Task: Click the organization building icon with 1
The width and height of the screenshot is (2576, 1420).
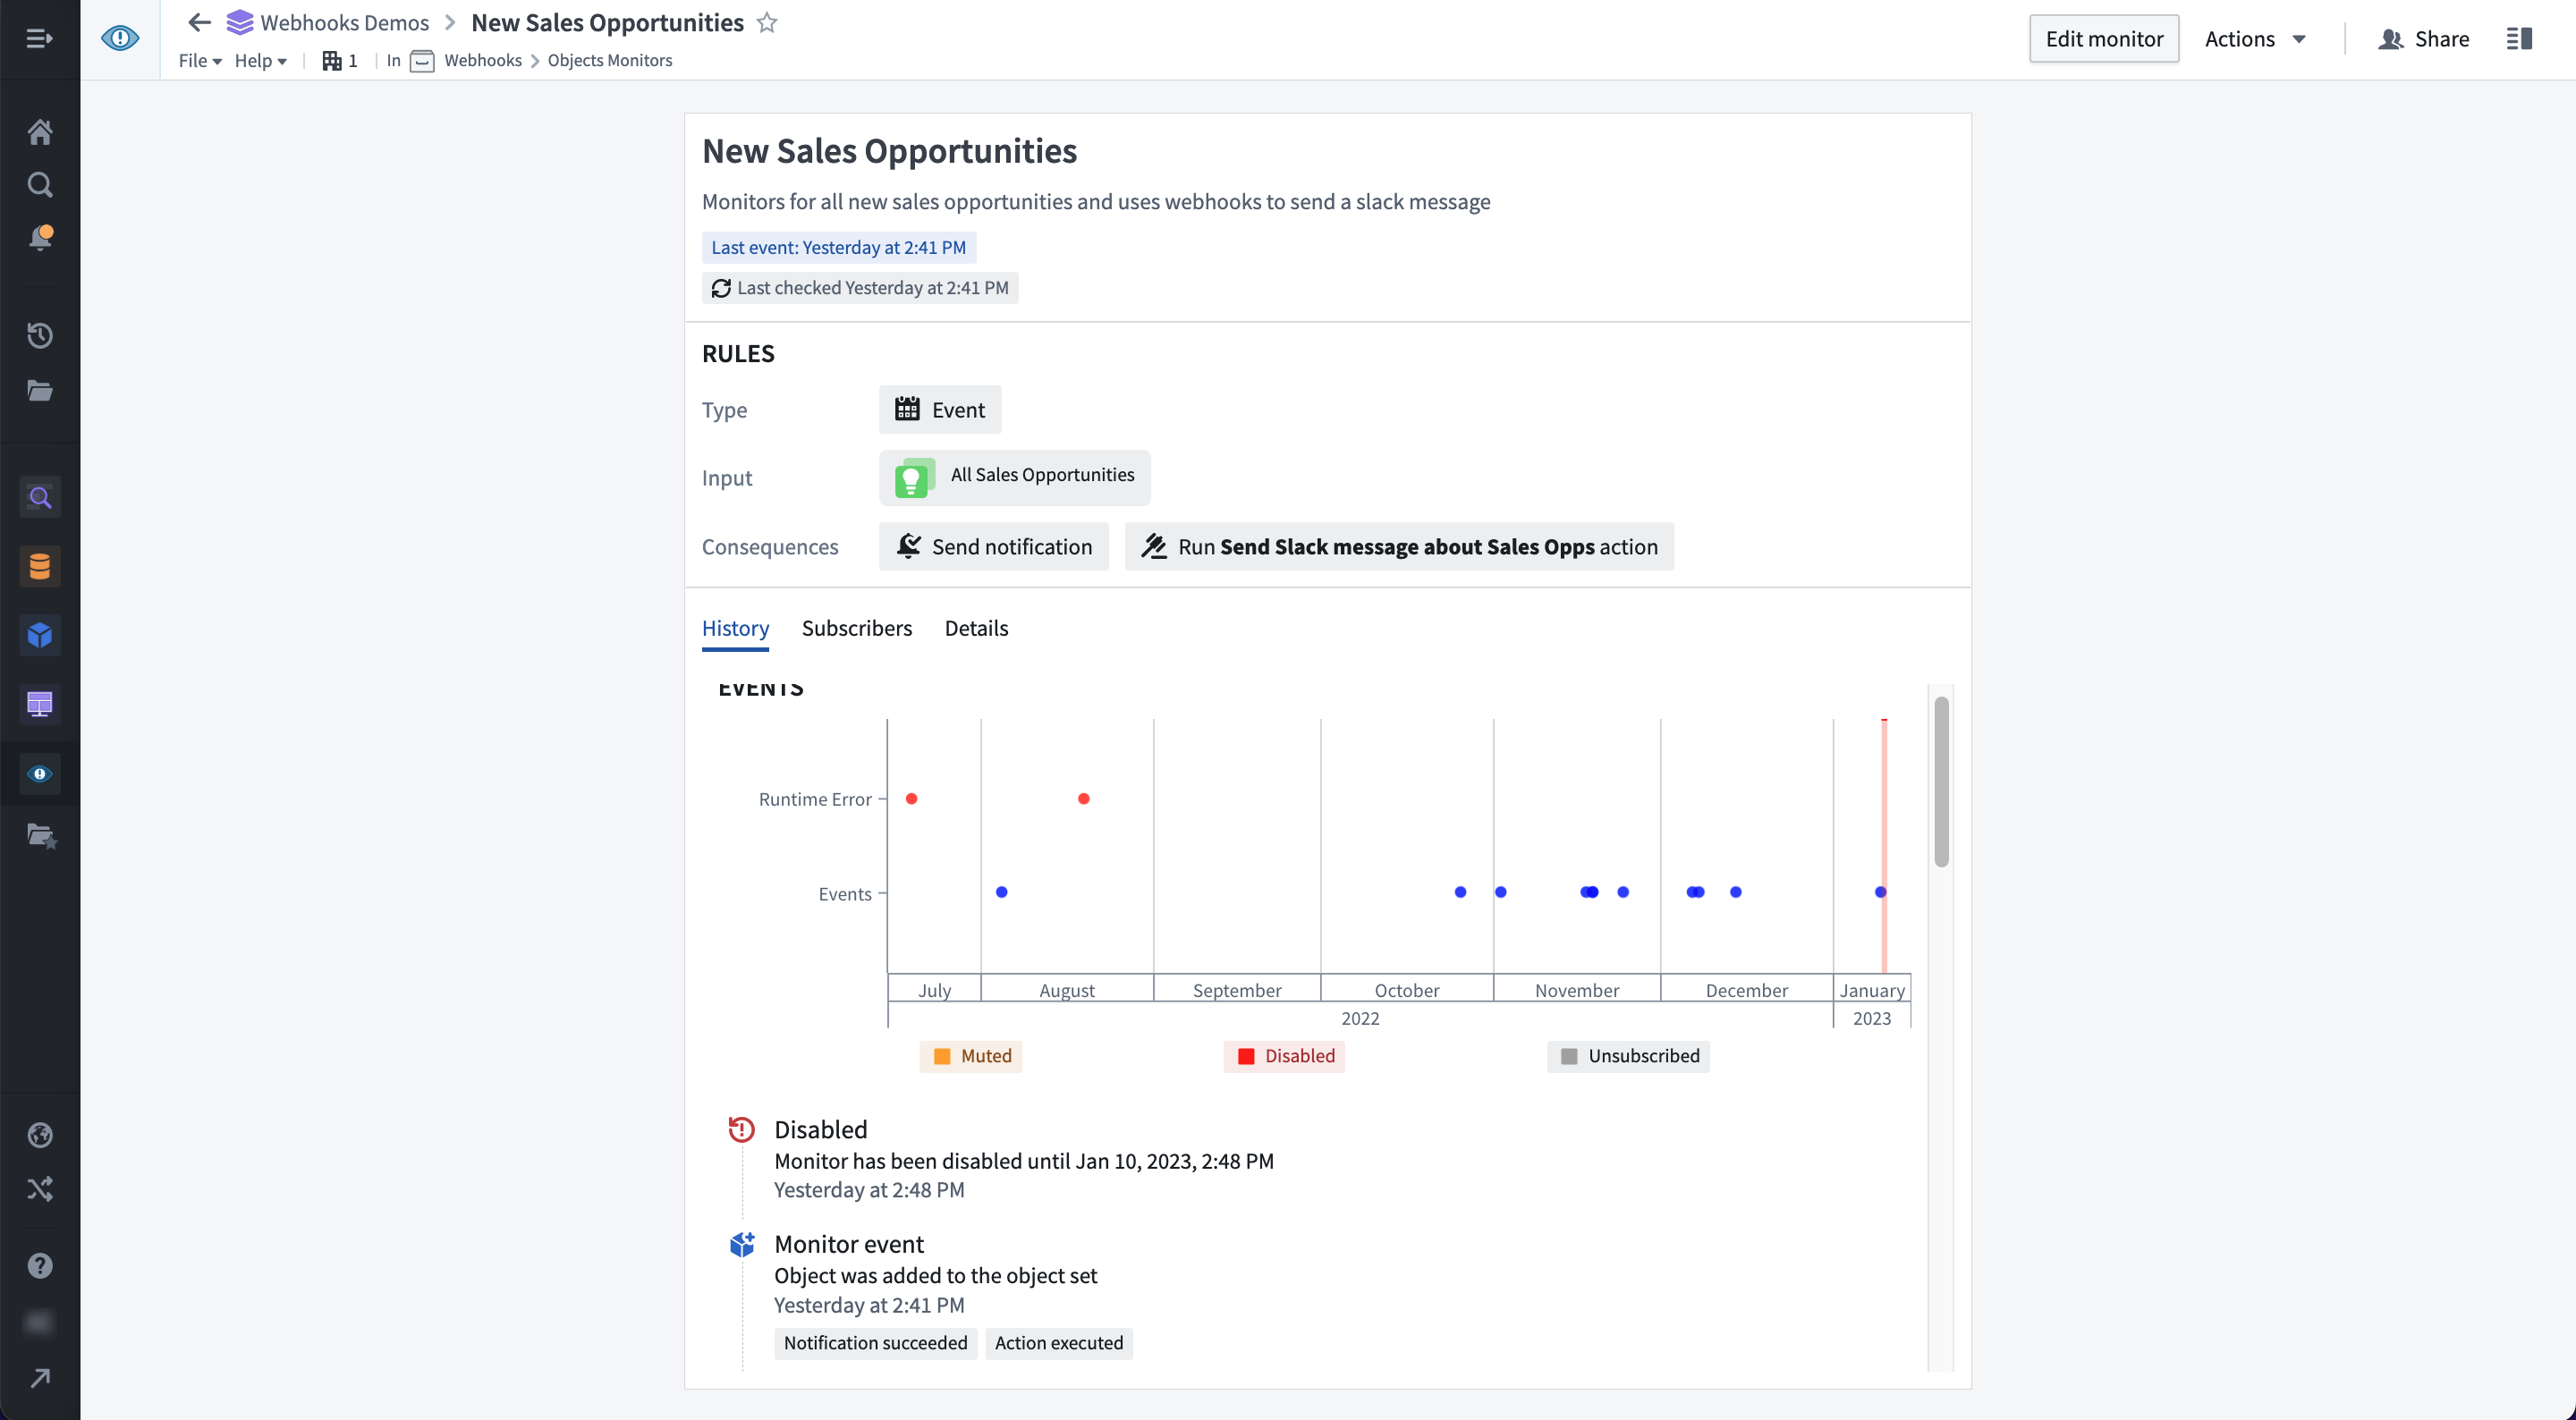Action: (x=340, y=61)
